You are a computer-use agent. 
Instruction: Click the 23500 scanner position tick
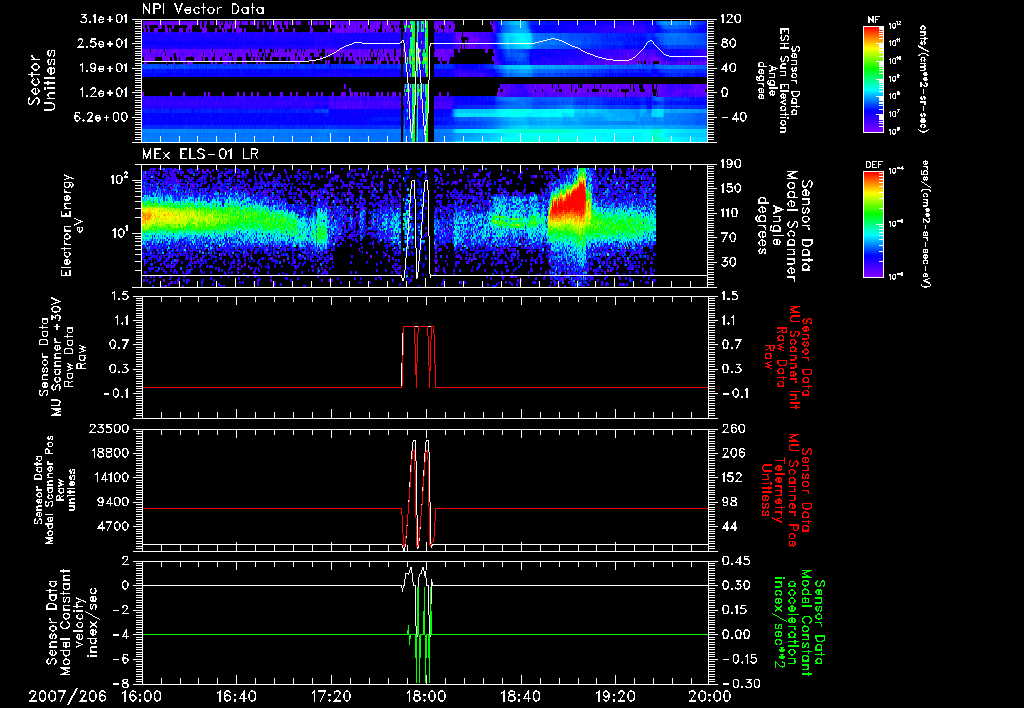tap(108, 428)
